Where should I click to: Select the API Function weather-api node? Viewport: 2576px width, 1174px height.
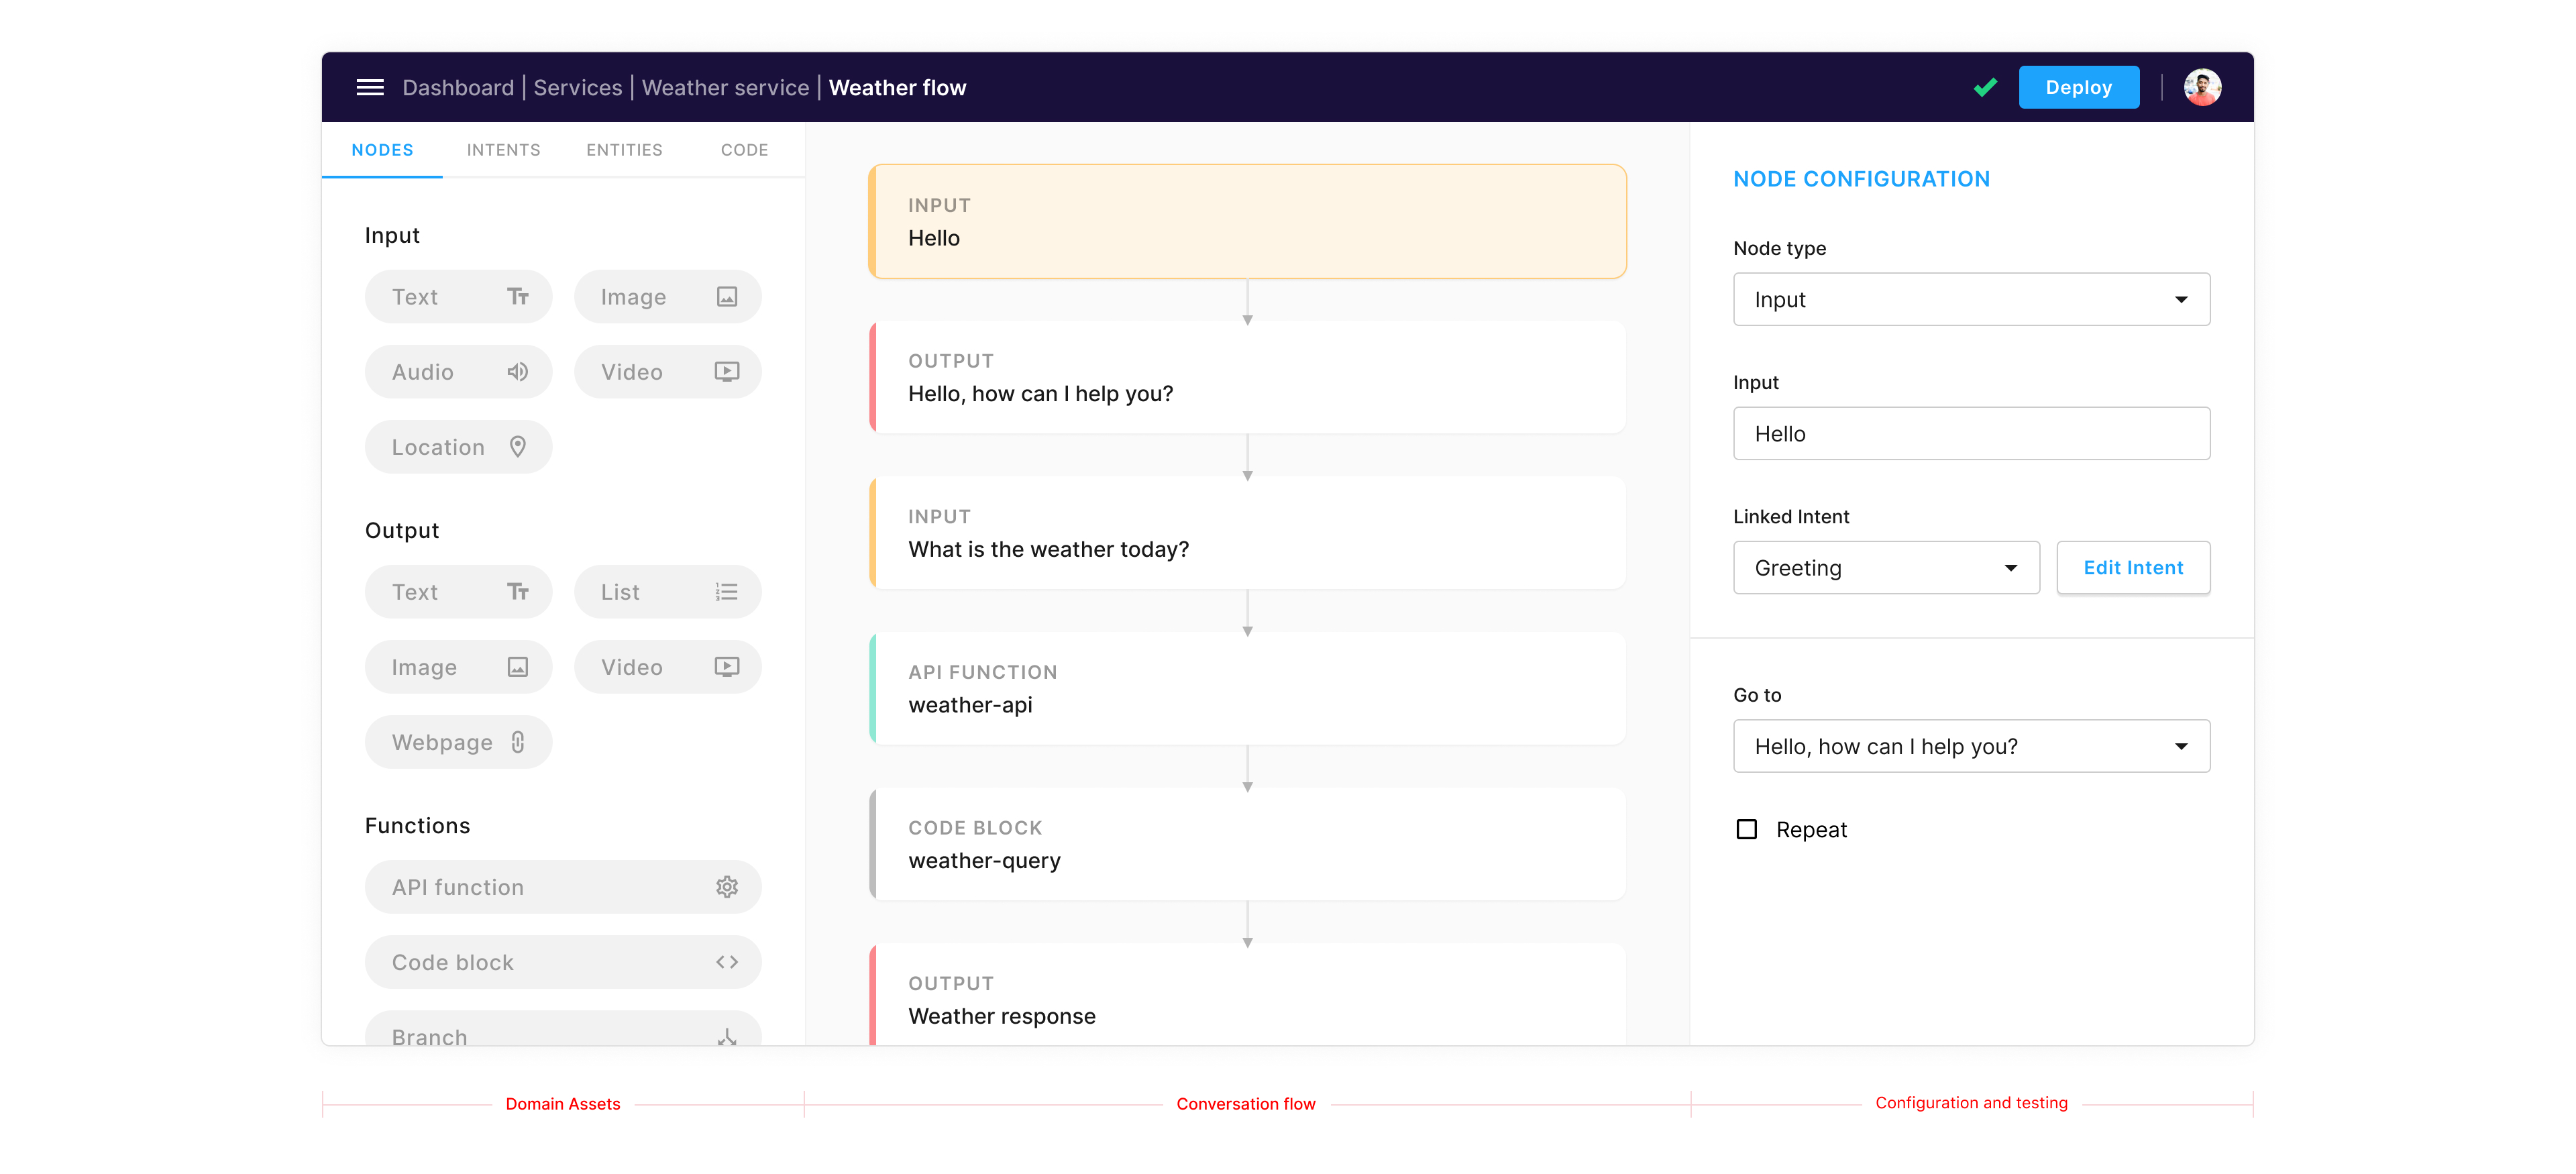(1247, 688)
